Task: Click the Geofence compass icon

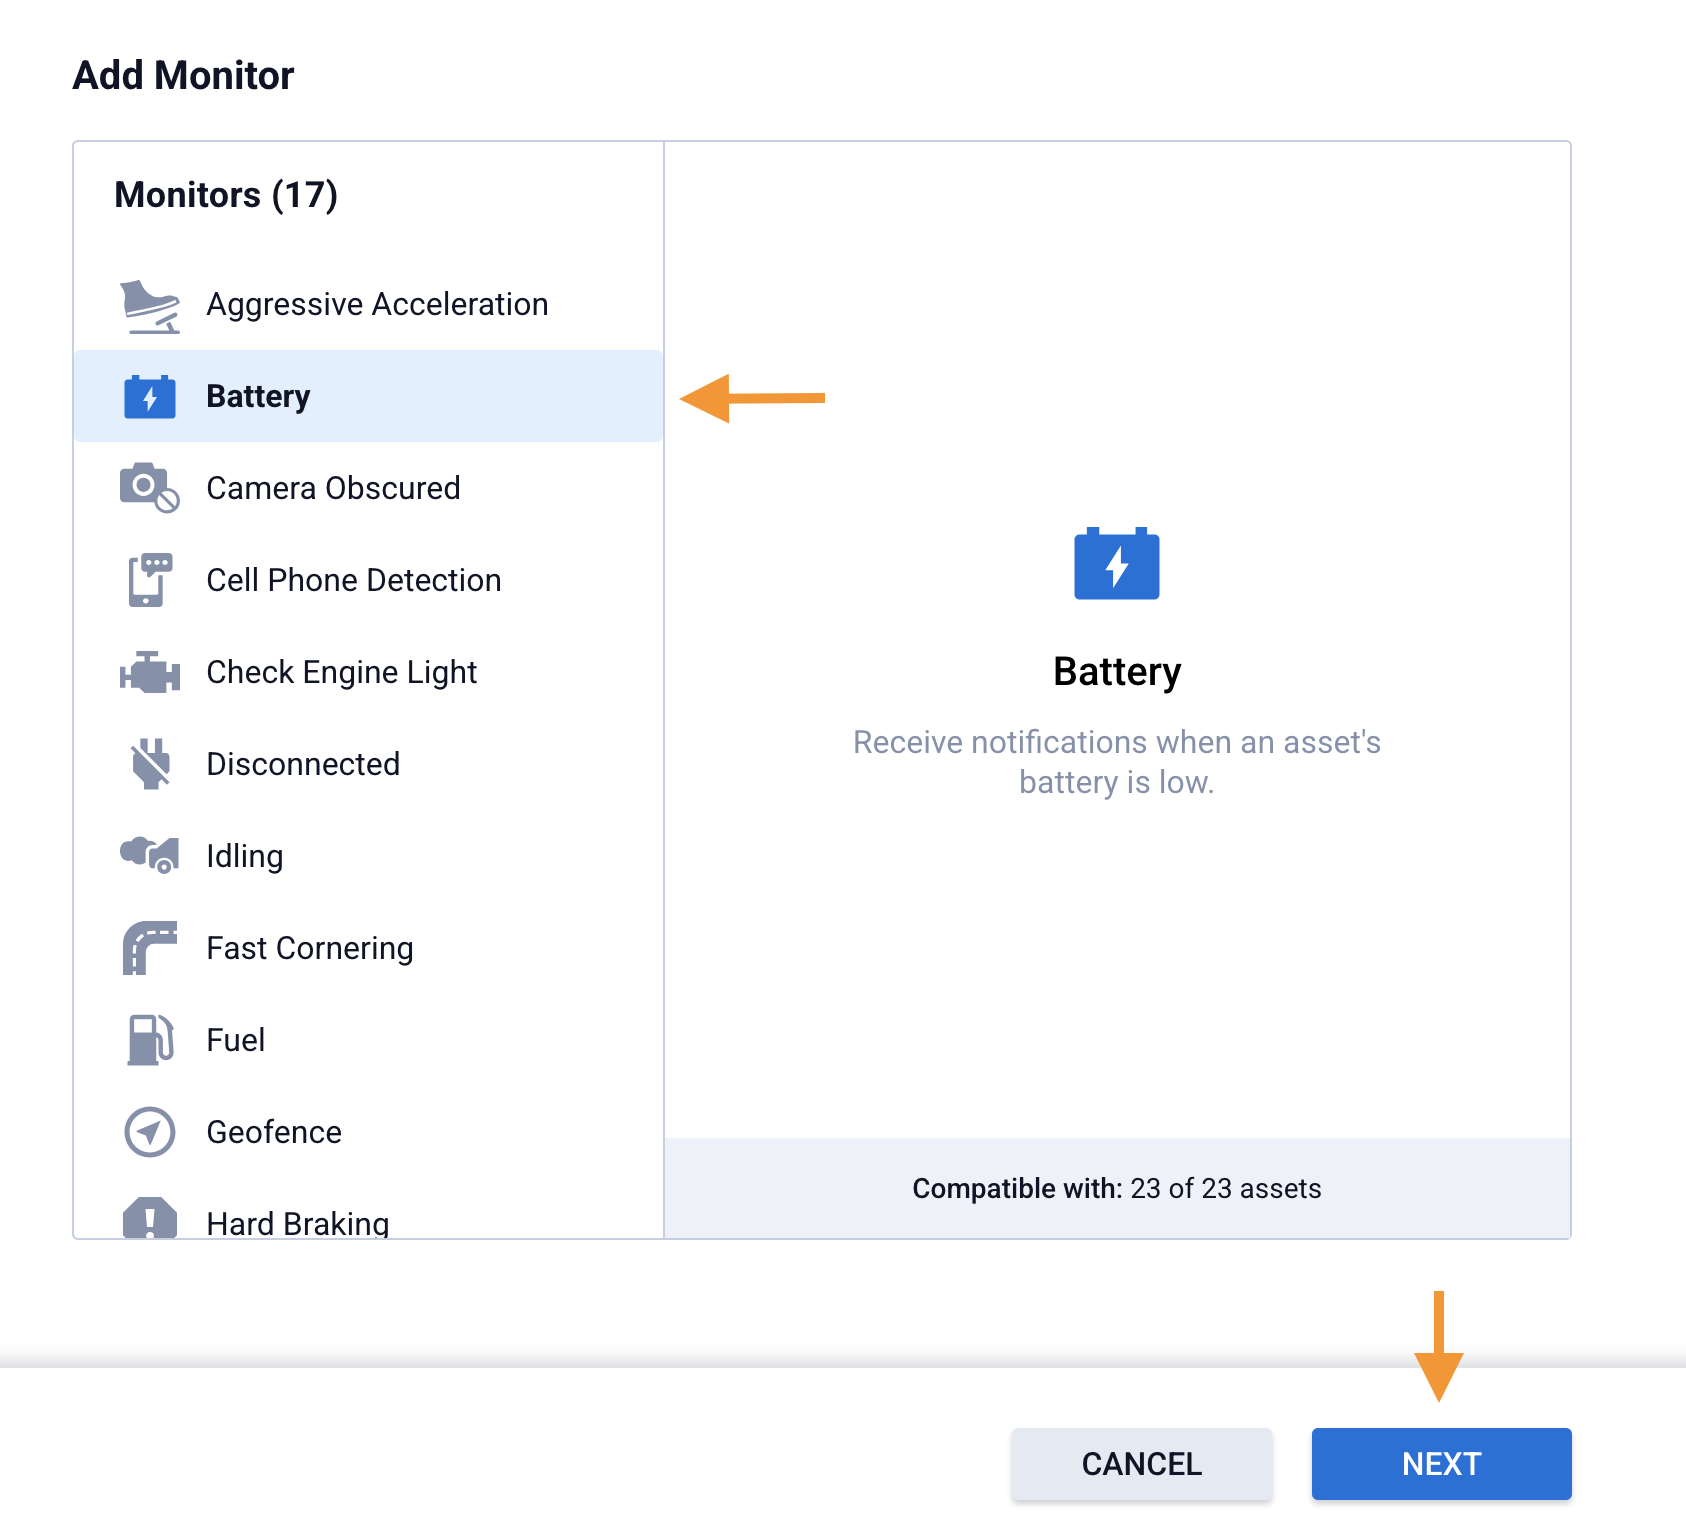Action: click(150, 1132)
